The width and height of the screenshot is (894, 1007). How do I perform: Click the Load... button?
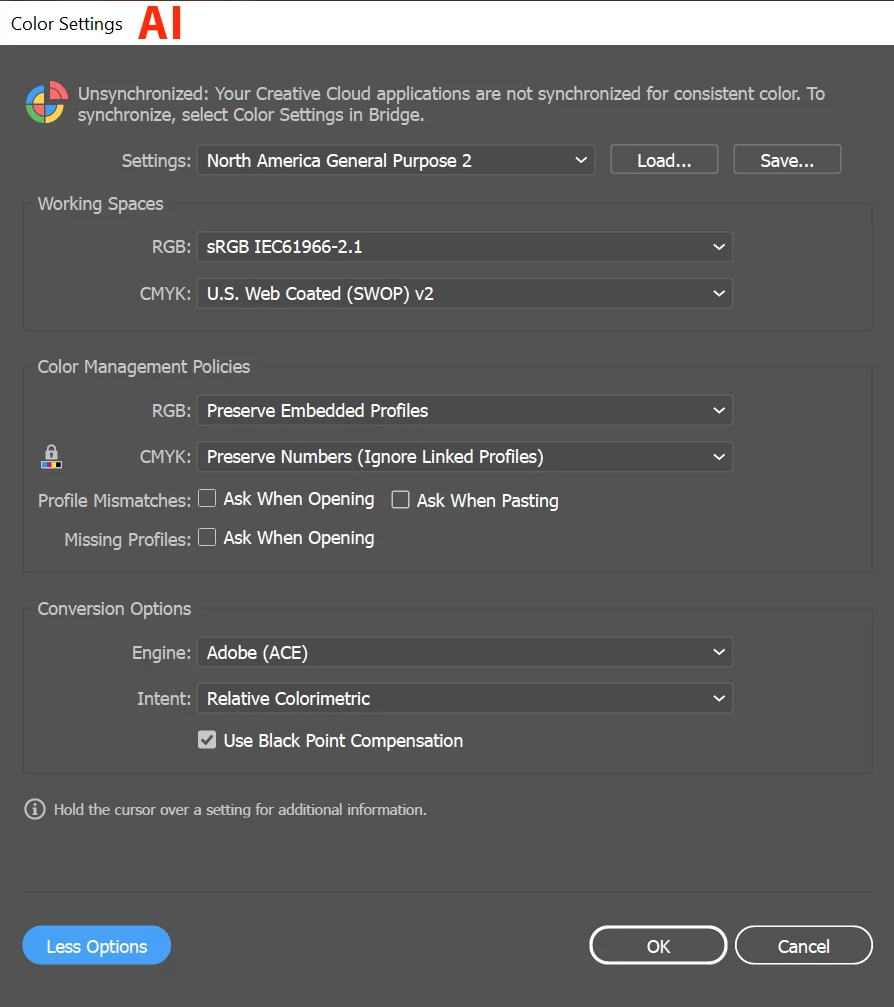(x=664, y=159)
